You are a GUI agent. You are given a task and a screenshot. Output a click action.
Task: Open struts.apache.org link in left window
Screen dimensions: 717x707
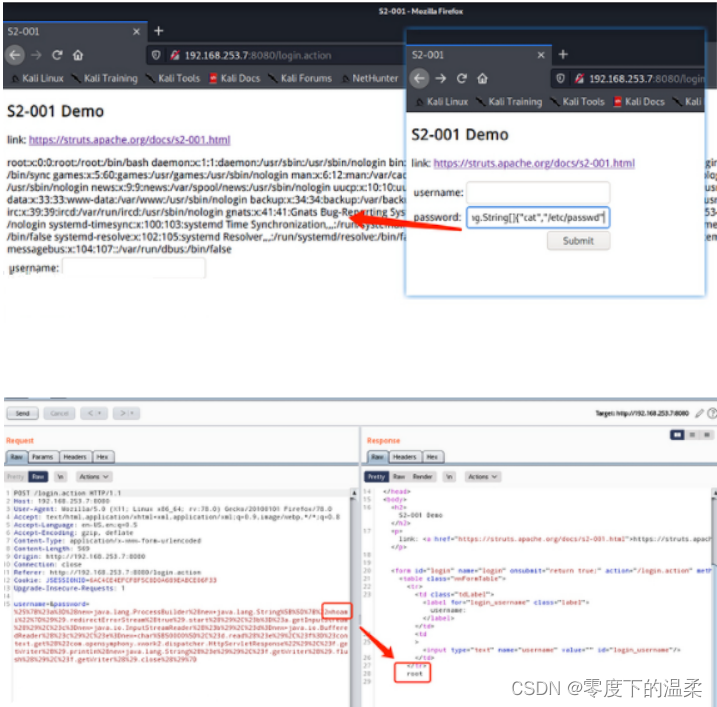[x=129, y=140]
